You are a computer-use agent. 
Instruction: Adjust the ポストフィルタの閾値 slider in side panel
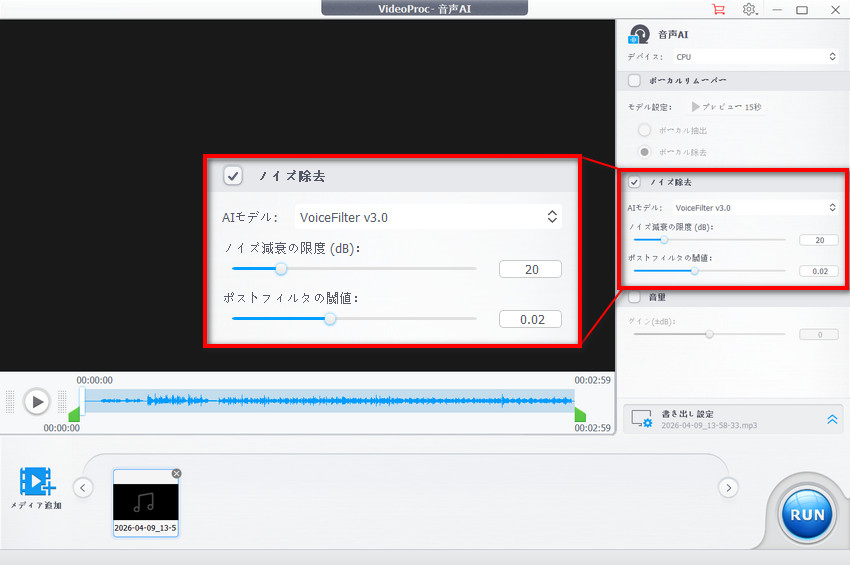pyautogui.click(x=694, y=271)
